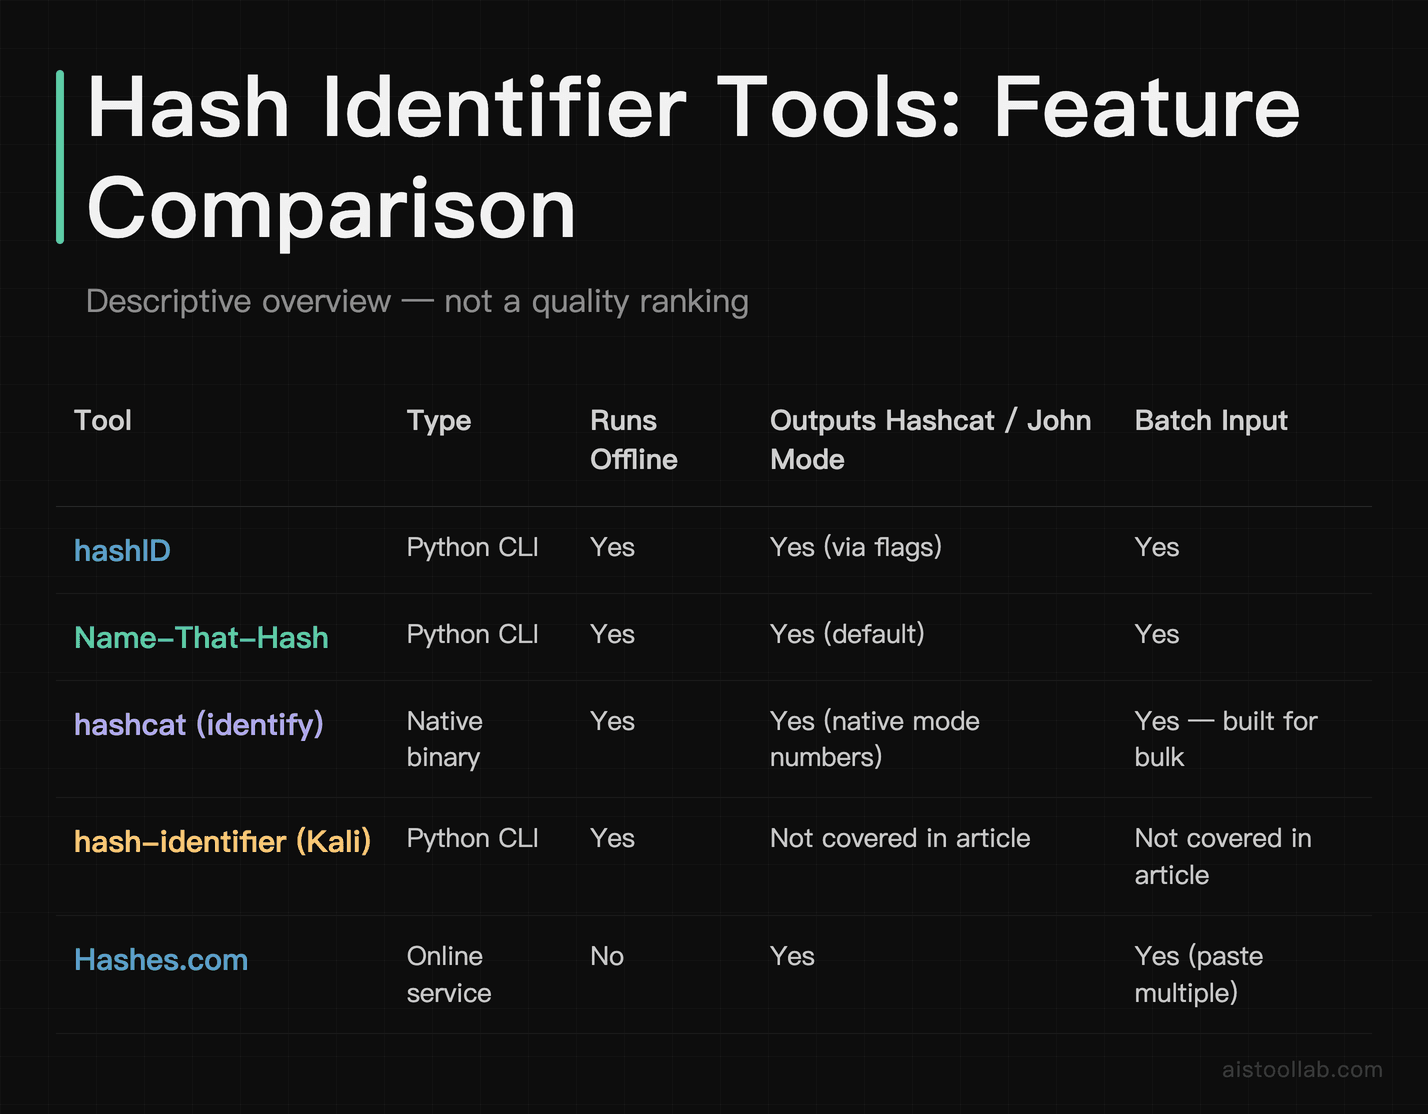
Task: Click 'Python CLI' in the hashID row
Action: pyautogui.click(x=473, y=547)
